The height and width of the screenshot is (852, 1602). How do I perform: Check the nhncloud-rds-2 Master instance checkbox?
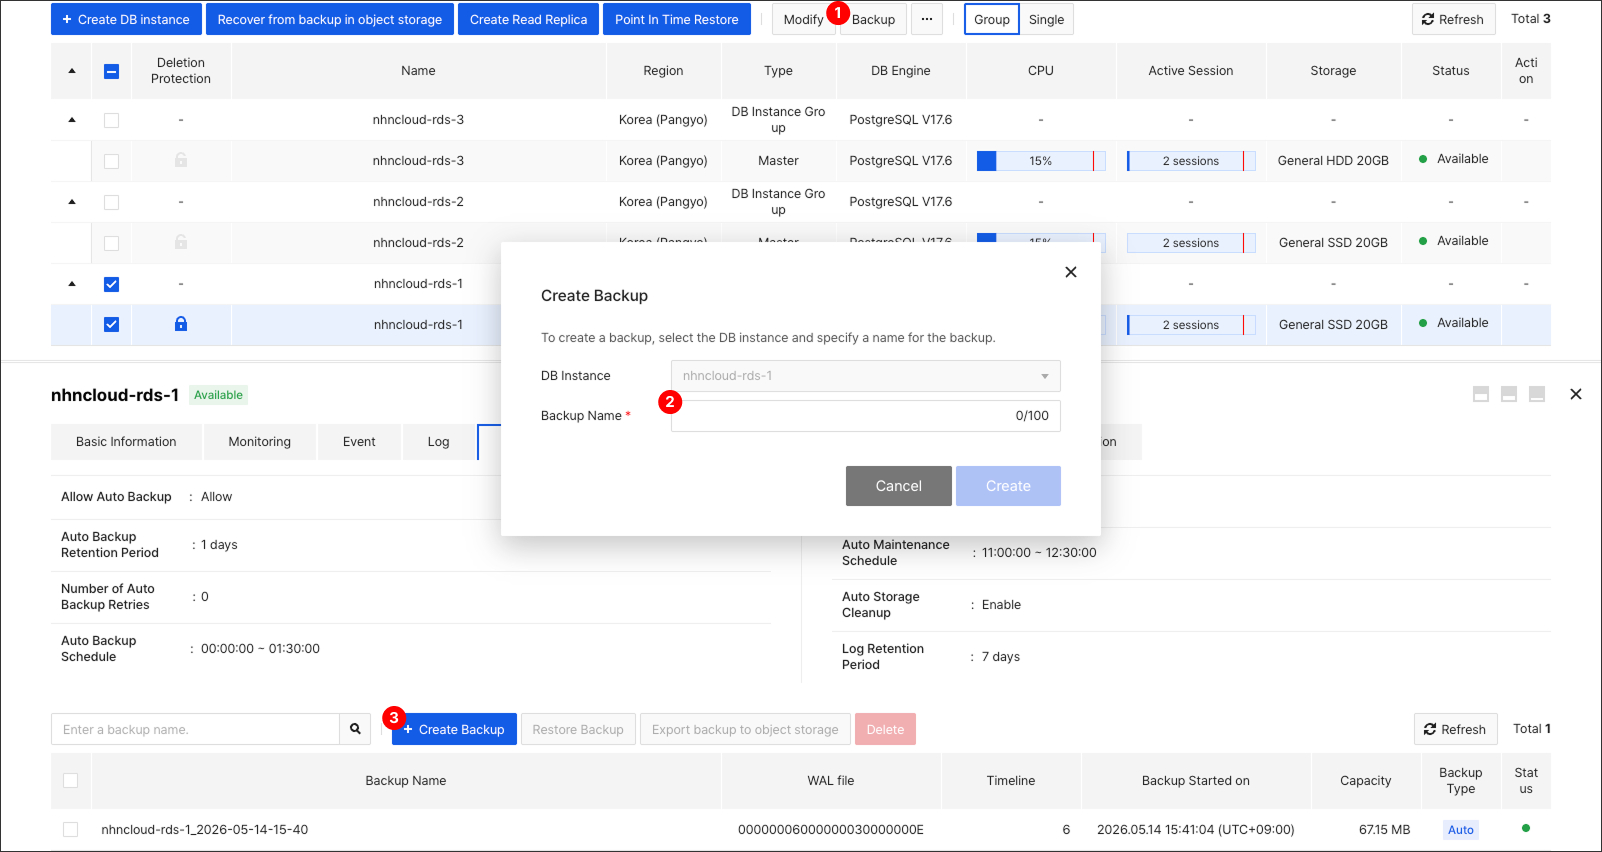point(111,243)
